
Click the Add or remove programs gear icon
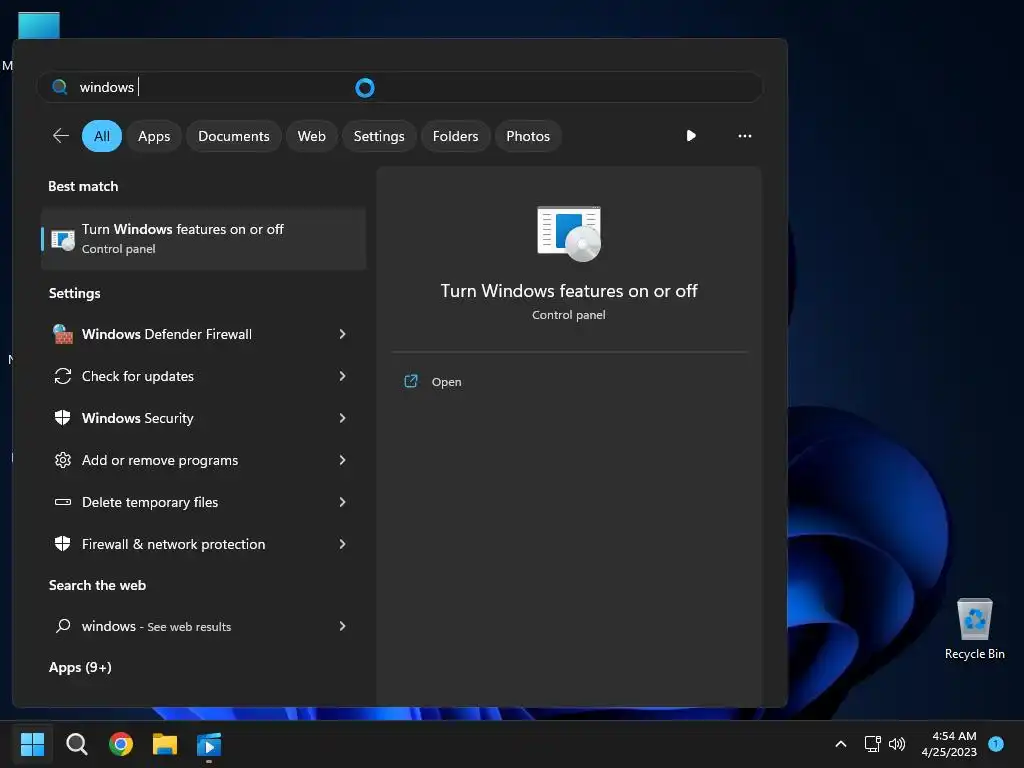(63, 460)
